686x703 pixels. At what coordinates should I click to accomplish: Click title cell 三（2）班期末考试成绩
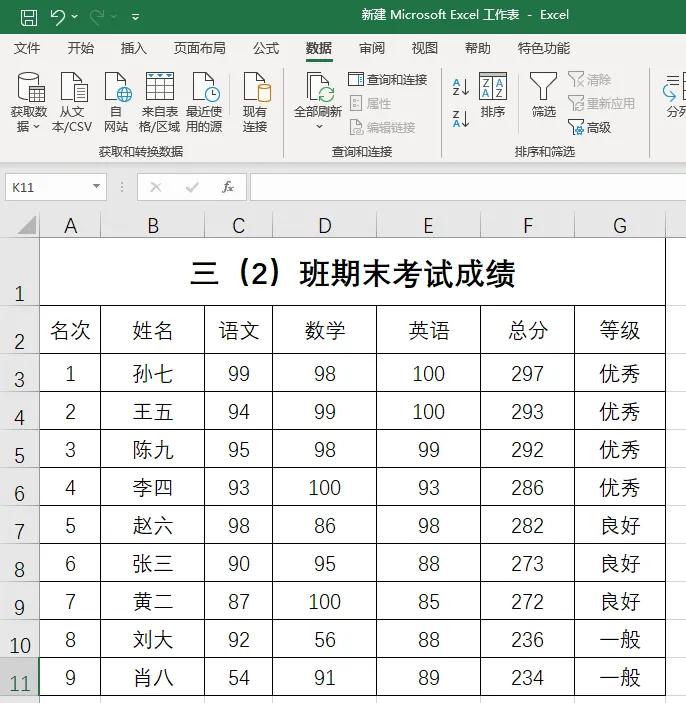pyautogui.click(x=352, y=272)
